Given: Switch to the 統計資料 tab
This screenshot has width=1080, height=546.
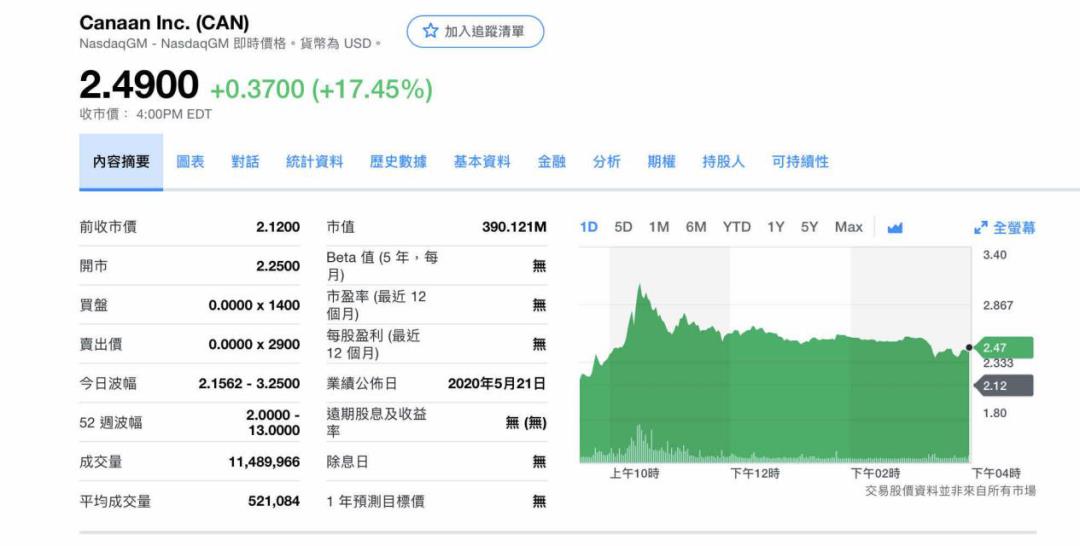Looking at the screenshot, I should [x=314, y=162].
